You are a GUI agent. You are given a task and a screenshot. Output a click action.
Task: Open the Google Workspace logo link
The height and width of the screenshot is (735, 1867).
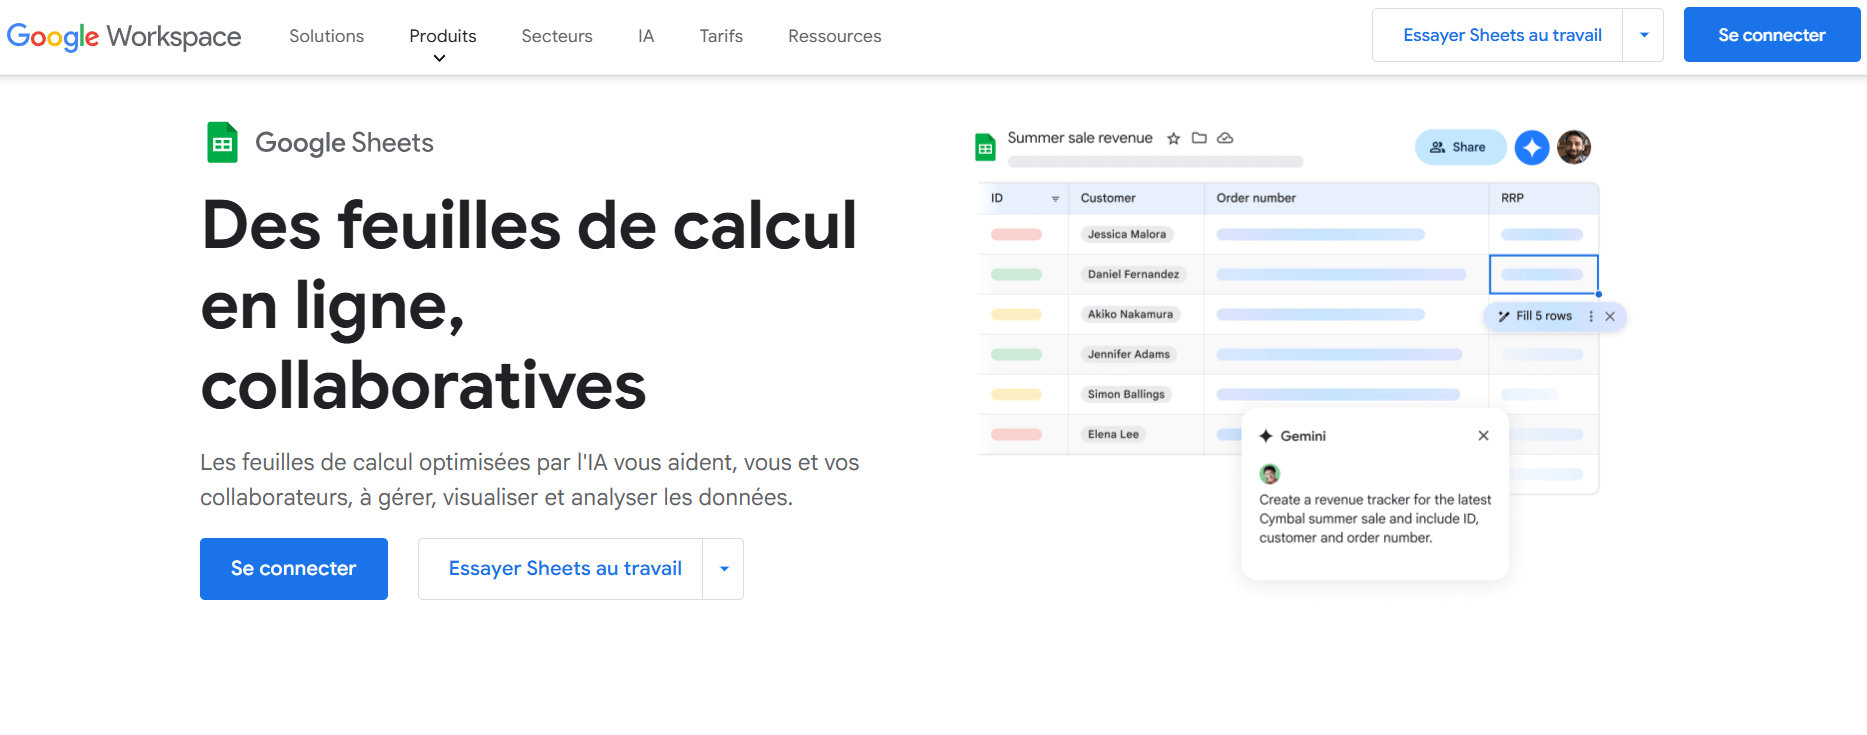tap(124, 37)
